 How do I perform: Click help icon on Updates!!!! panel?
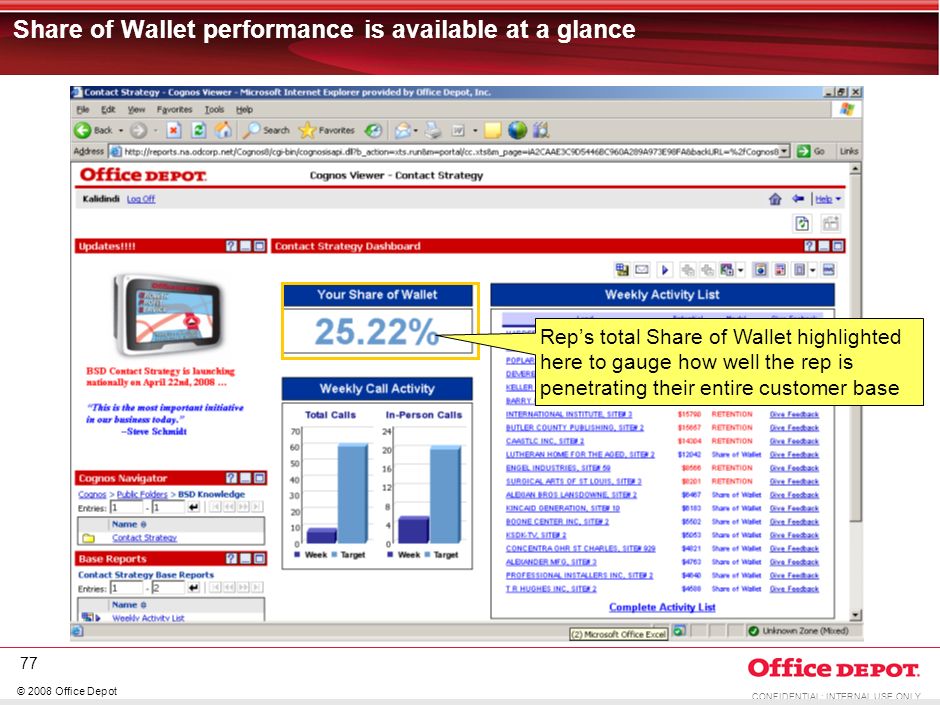231,246
